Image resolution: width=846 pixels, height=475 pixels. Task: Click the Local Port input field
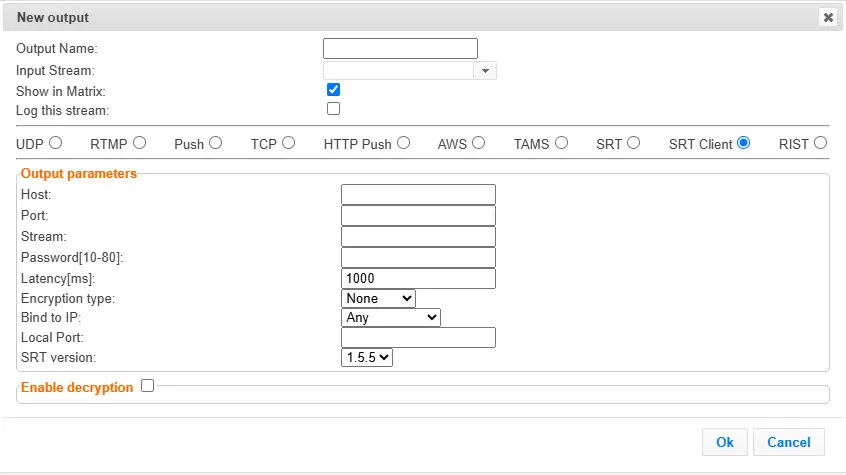pyautogui.click(x=418, y=337)
